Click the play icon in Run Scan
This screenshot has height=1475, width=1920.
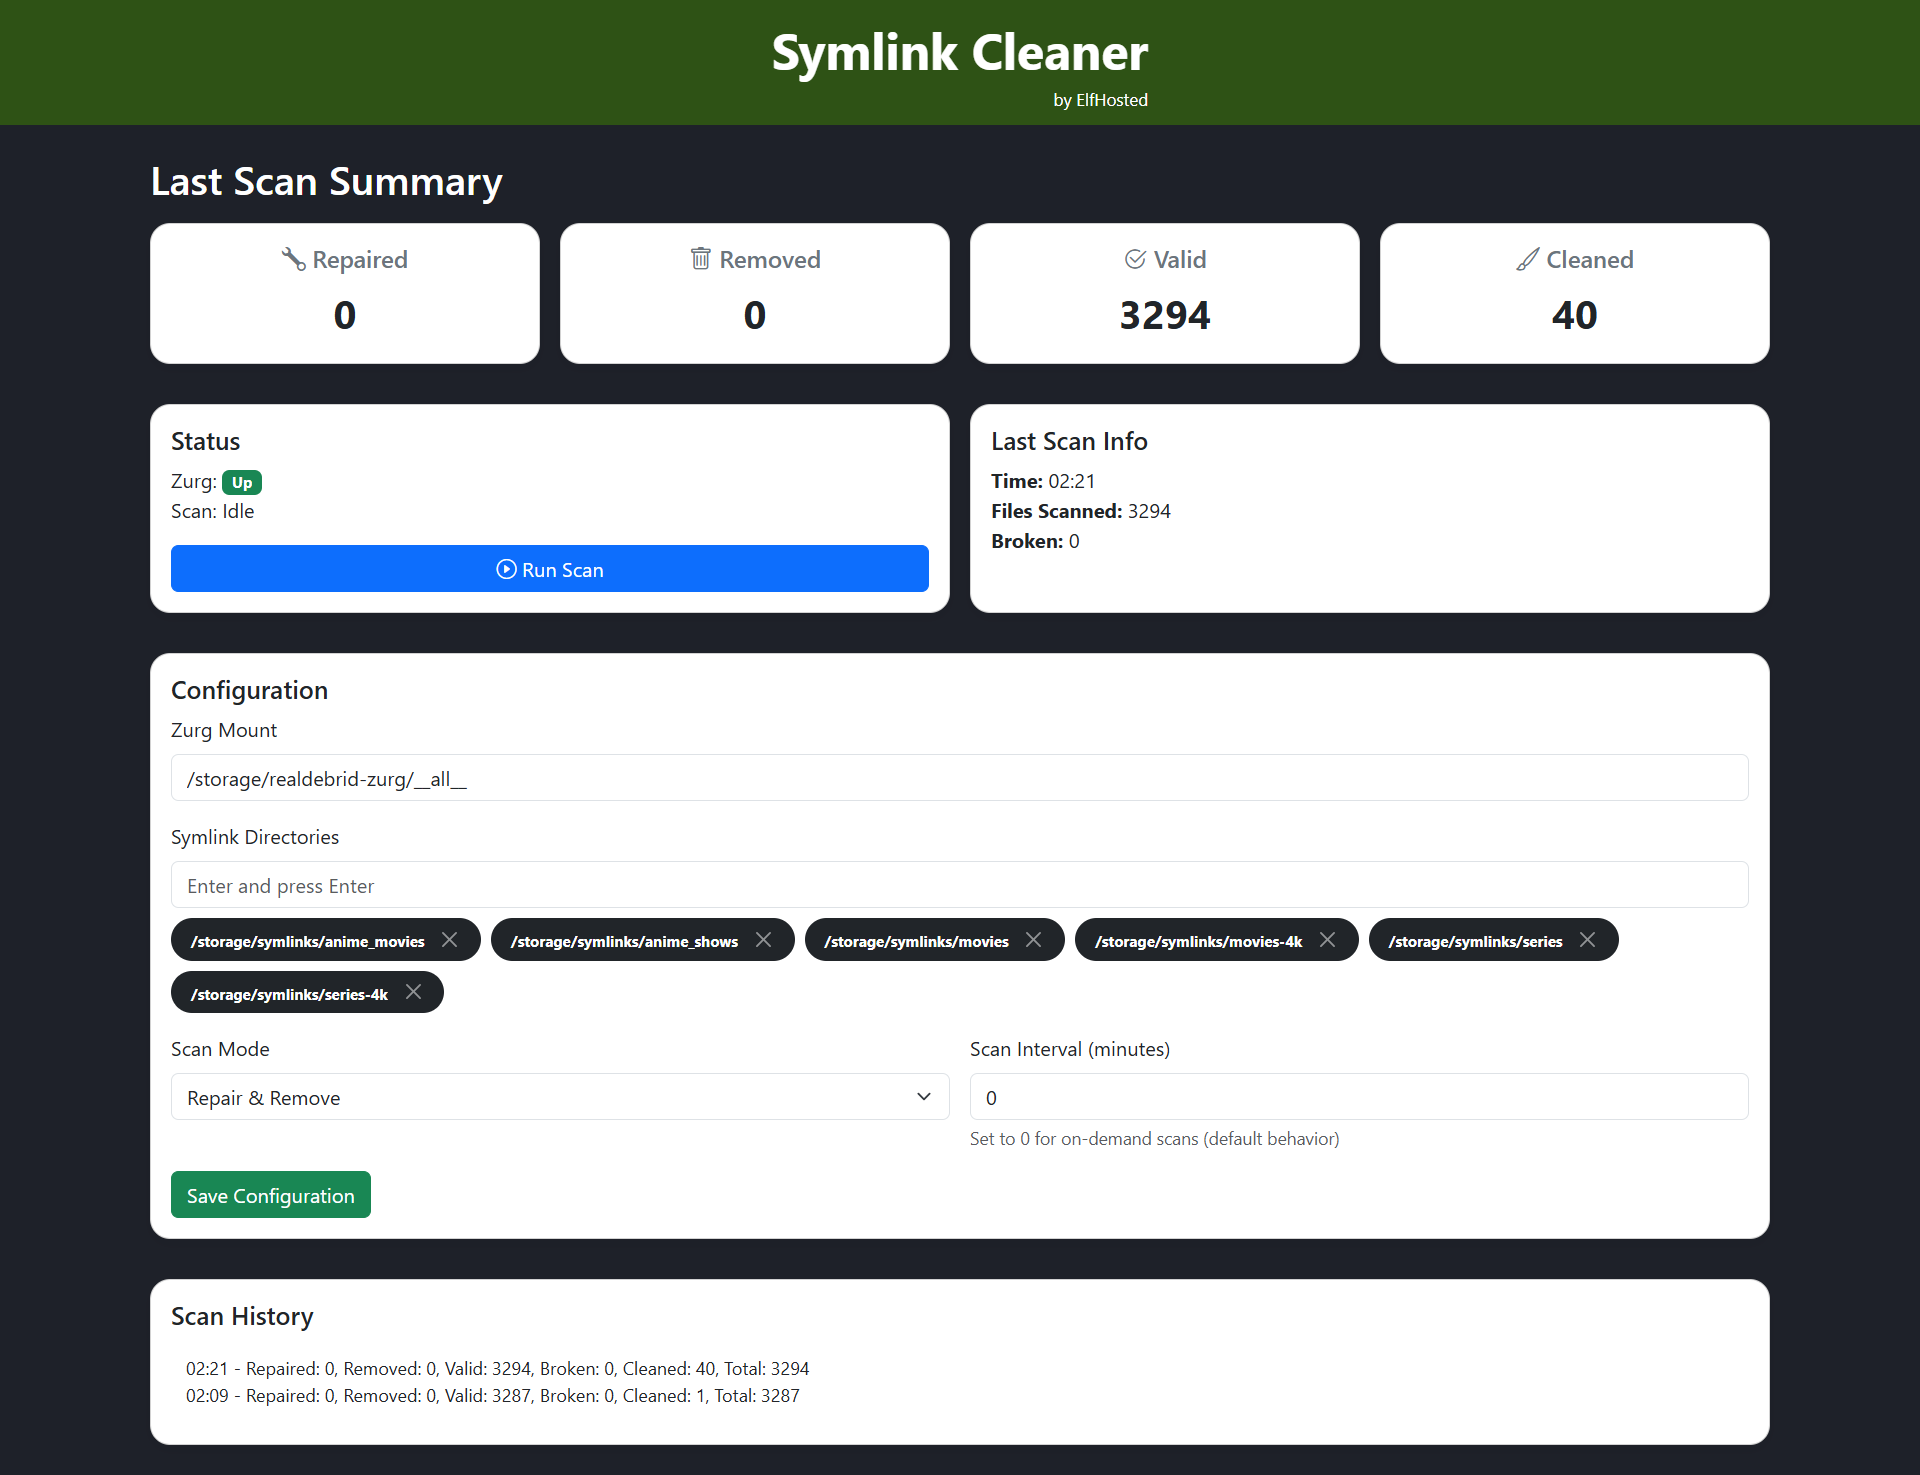coord(506,569)
